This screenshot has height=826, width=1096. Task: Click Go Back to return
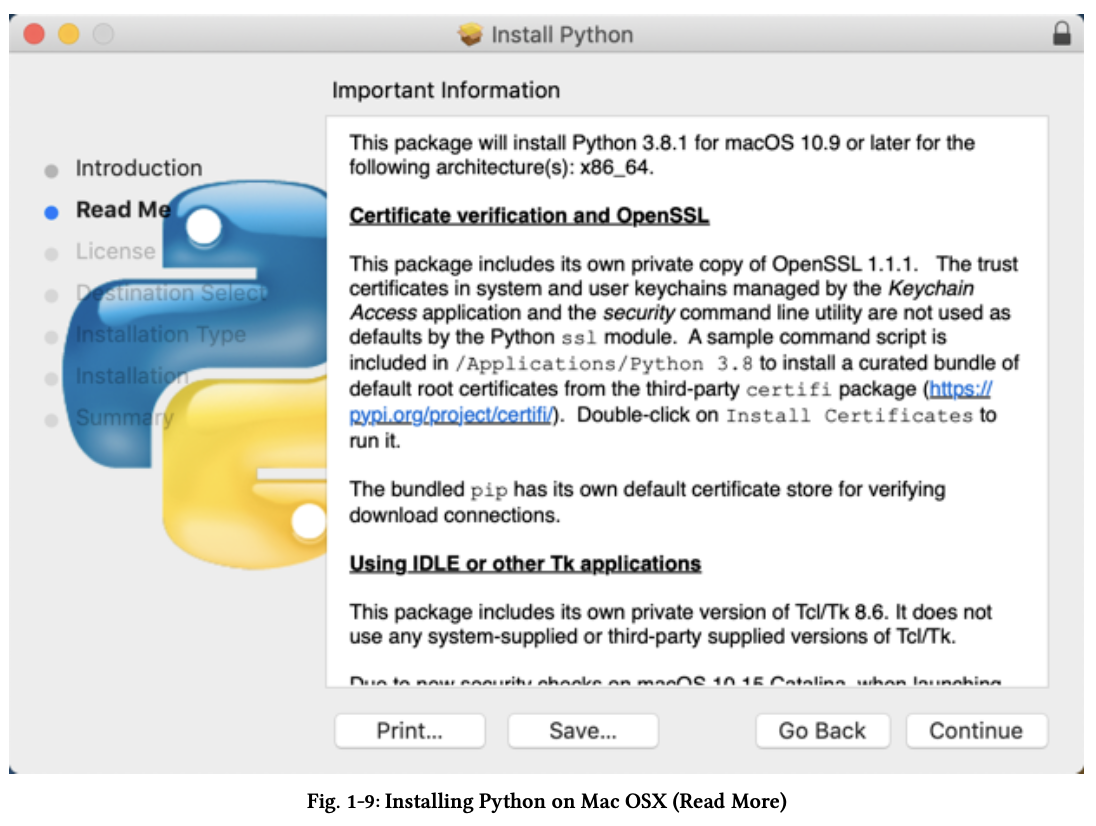pyautogui.click(x=822, y=730)
